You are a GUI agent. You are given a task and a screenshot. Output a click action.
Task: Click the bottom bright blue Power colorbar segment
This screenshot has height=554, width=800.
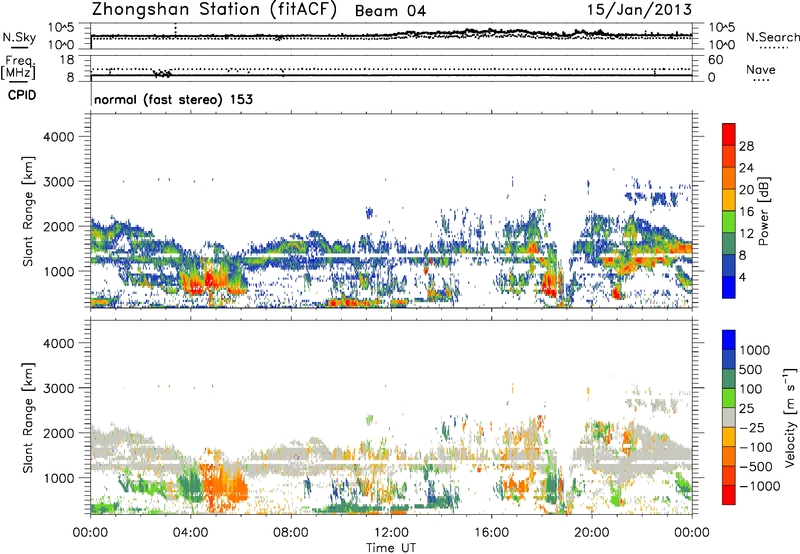tap(729, 287)
